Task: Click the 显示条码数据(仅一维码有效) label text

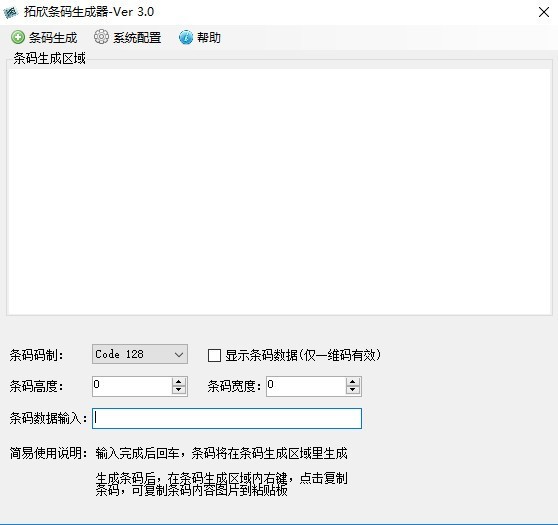Action: 303,355
